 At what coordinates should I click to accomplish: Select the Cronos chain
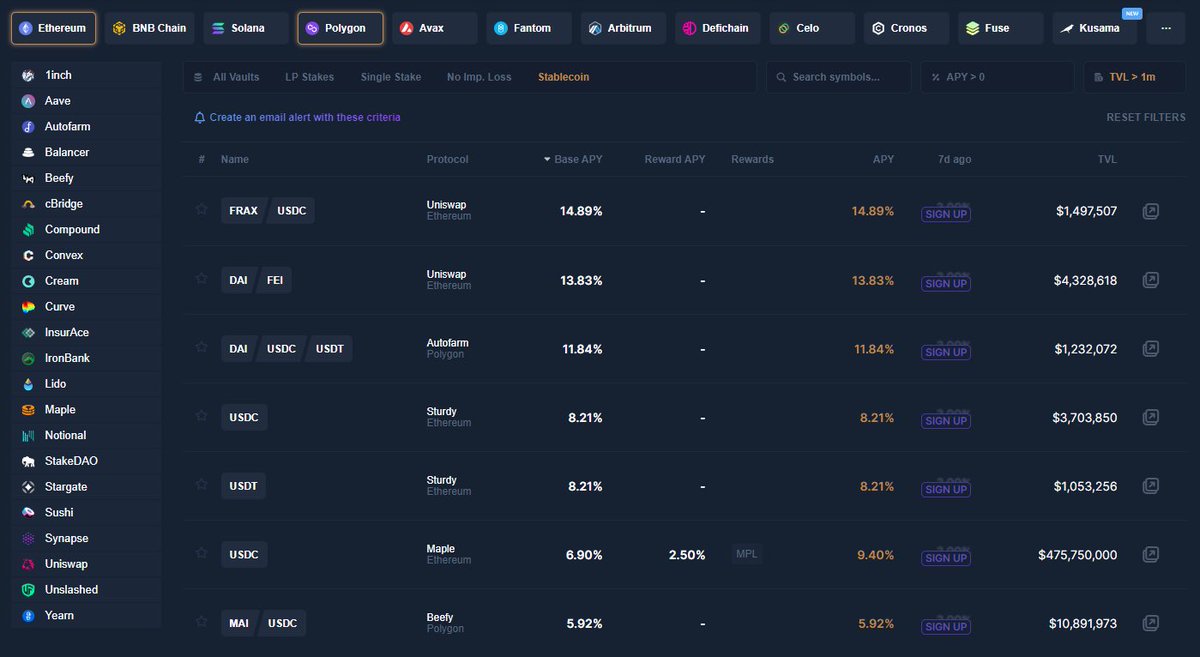907,28
